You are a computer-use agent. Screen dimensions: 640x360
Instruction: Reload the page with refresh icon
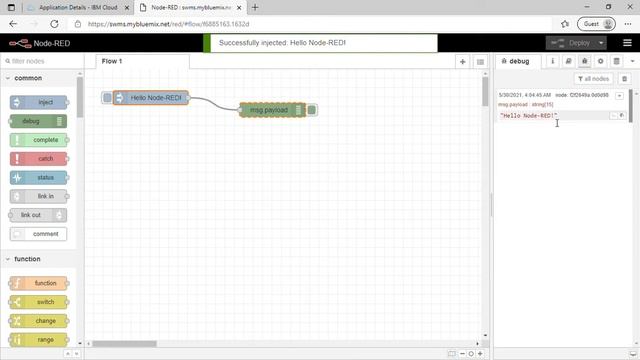[54, 24]
